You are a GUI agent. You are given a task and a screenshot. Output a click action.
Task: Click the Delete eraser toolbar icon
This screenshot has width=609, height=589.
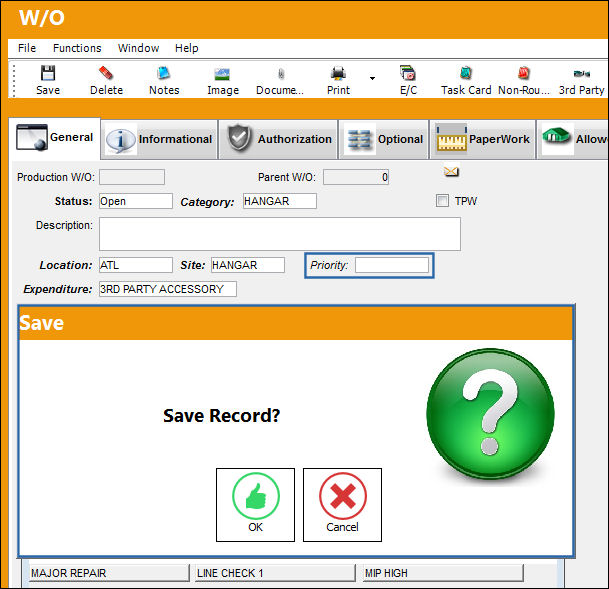coord(106,73)
